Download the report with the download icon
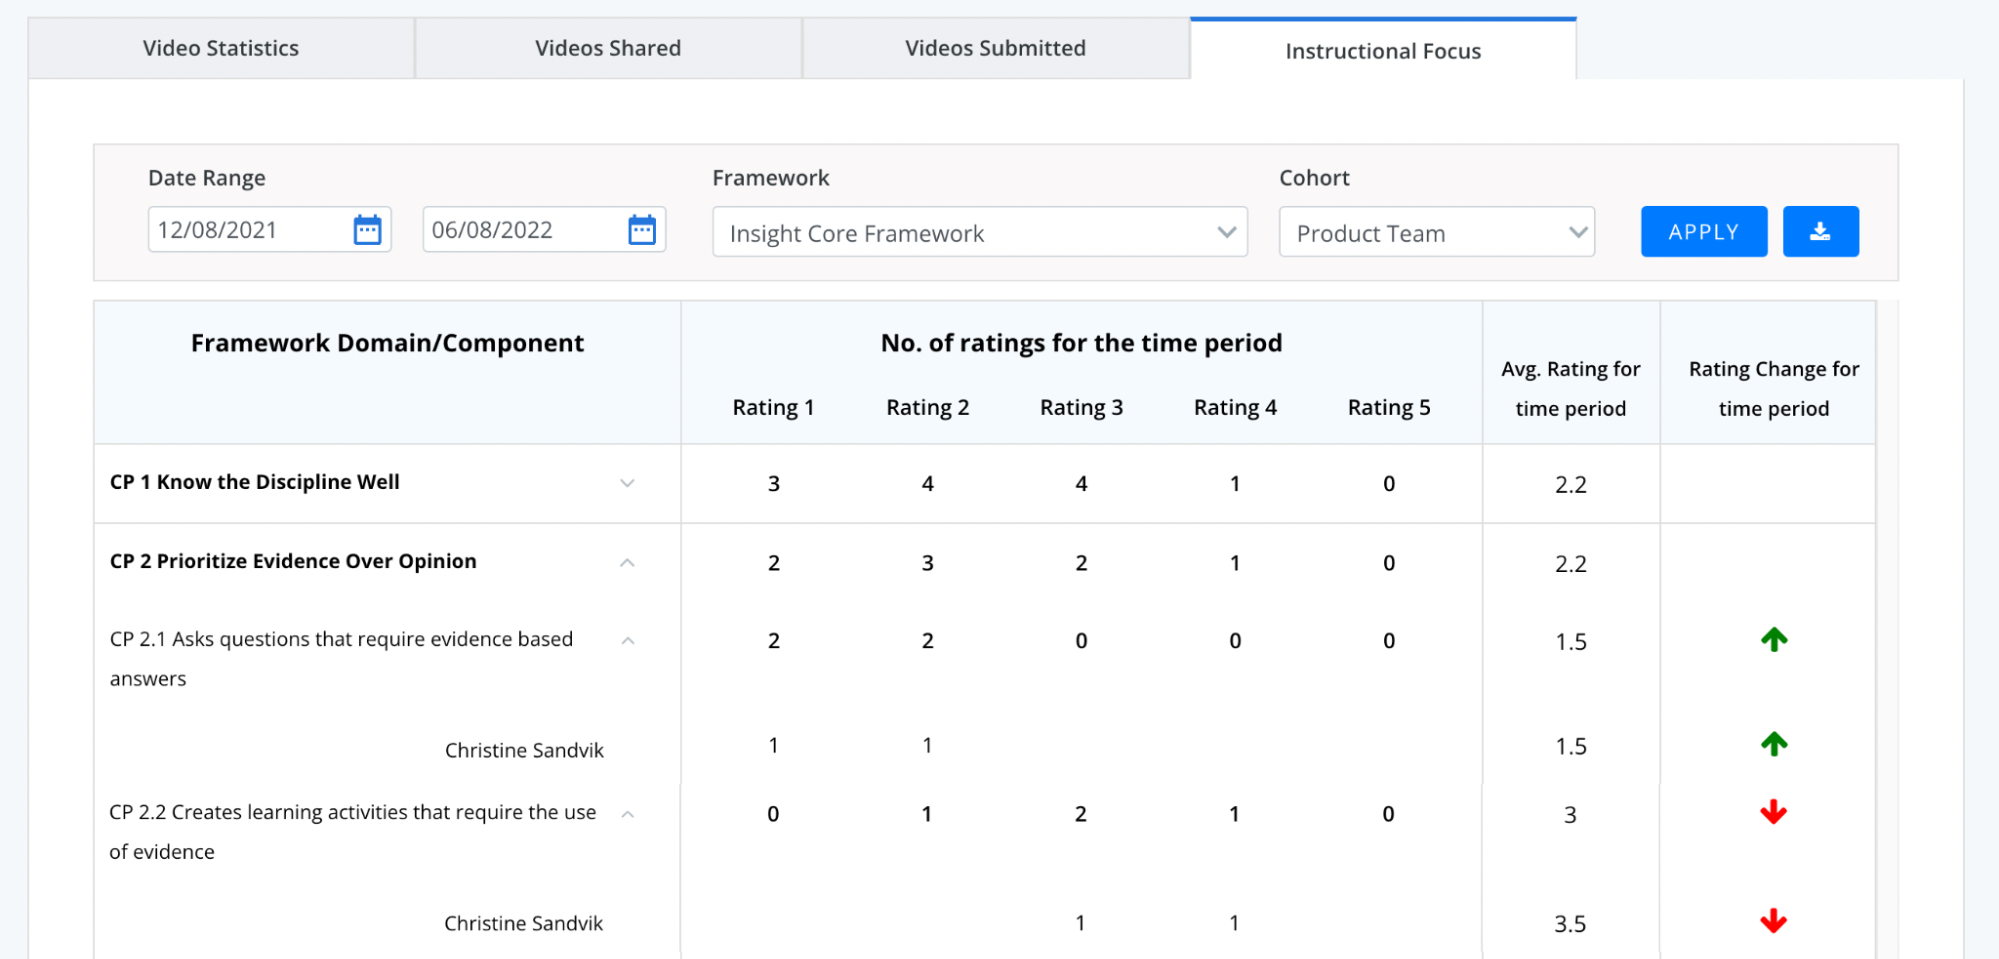 point(1820,232)
